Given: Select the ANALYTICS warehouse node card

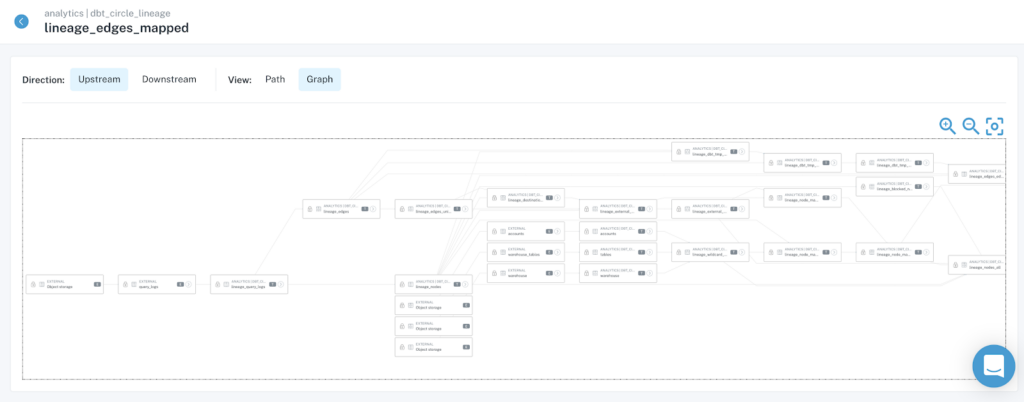Looking at the screenshot, I should pos(618,273).
